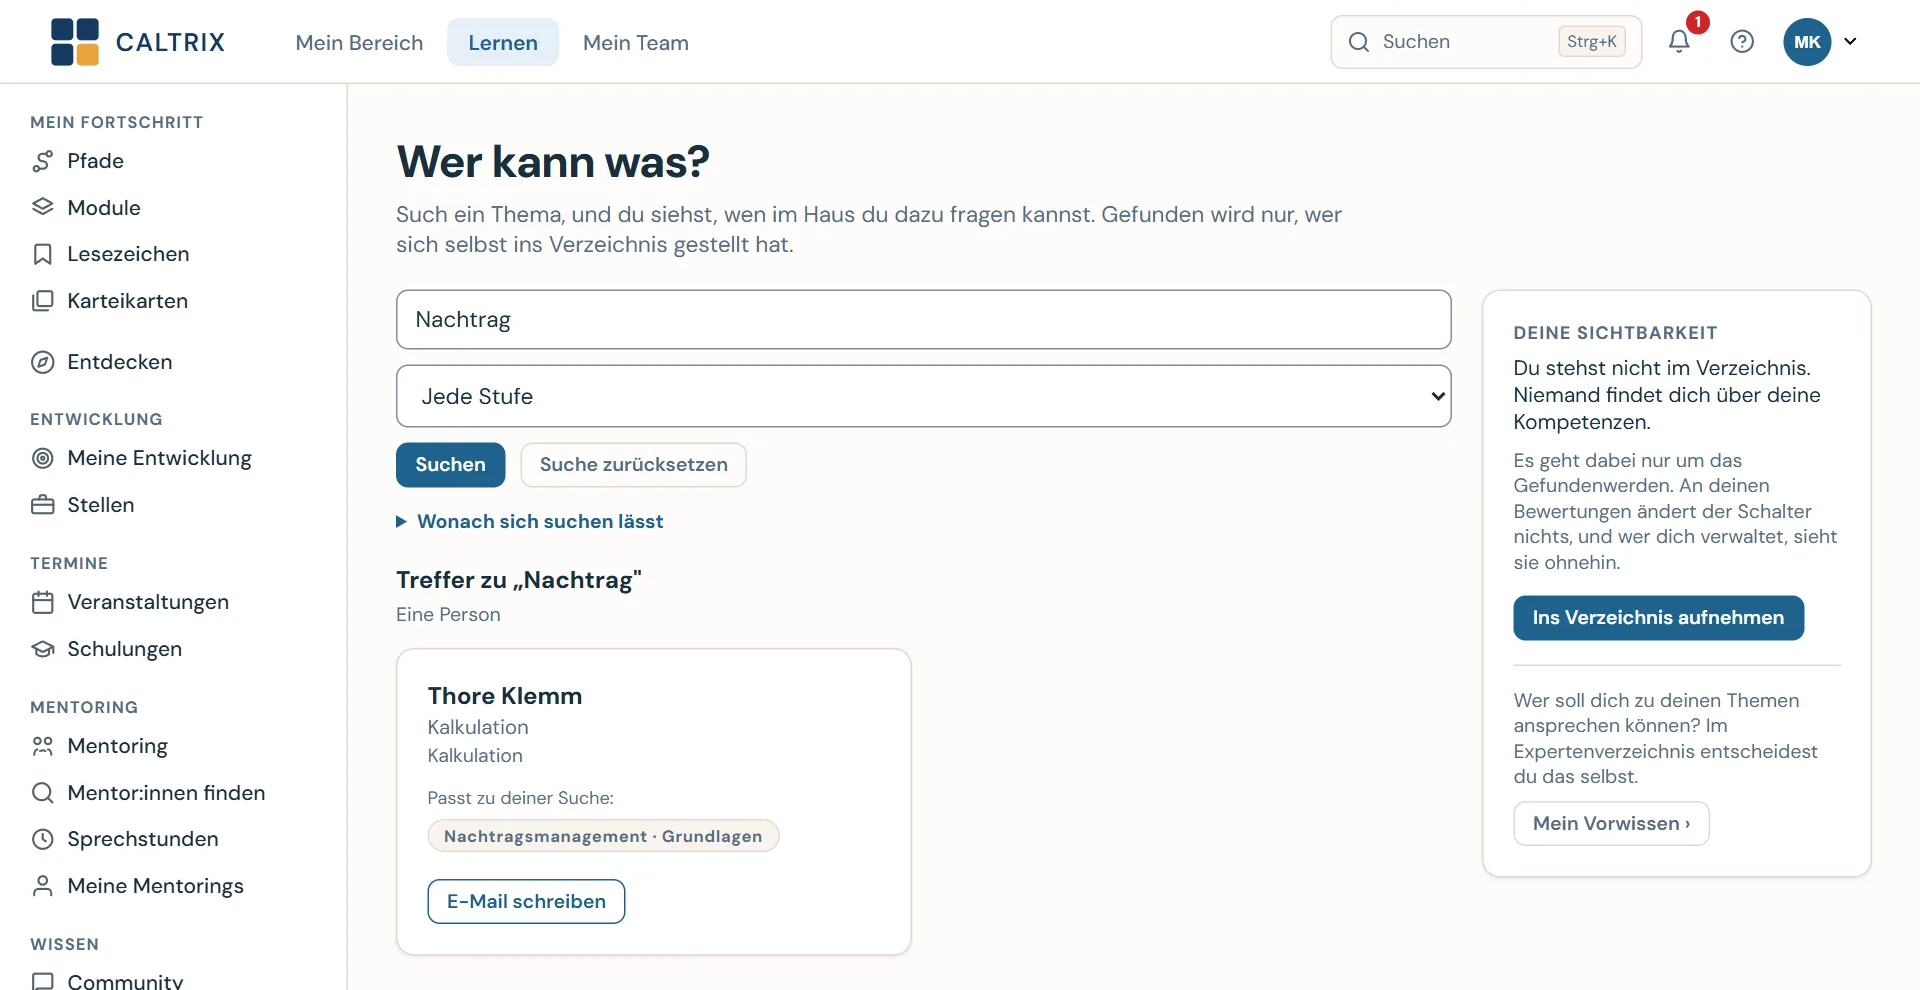
Task: Click the Pfade sidebar icon
Action: pos(43,161)
